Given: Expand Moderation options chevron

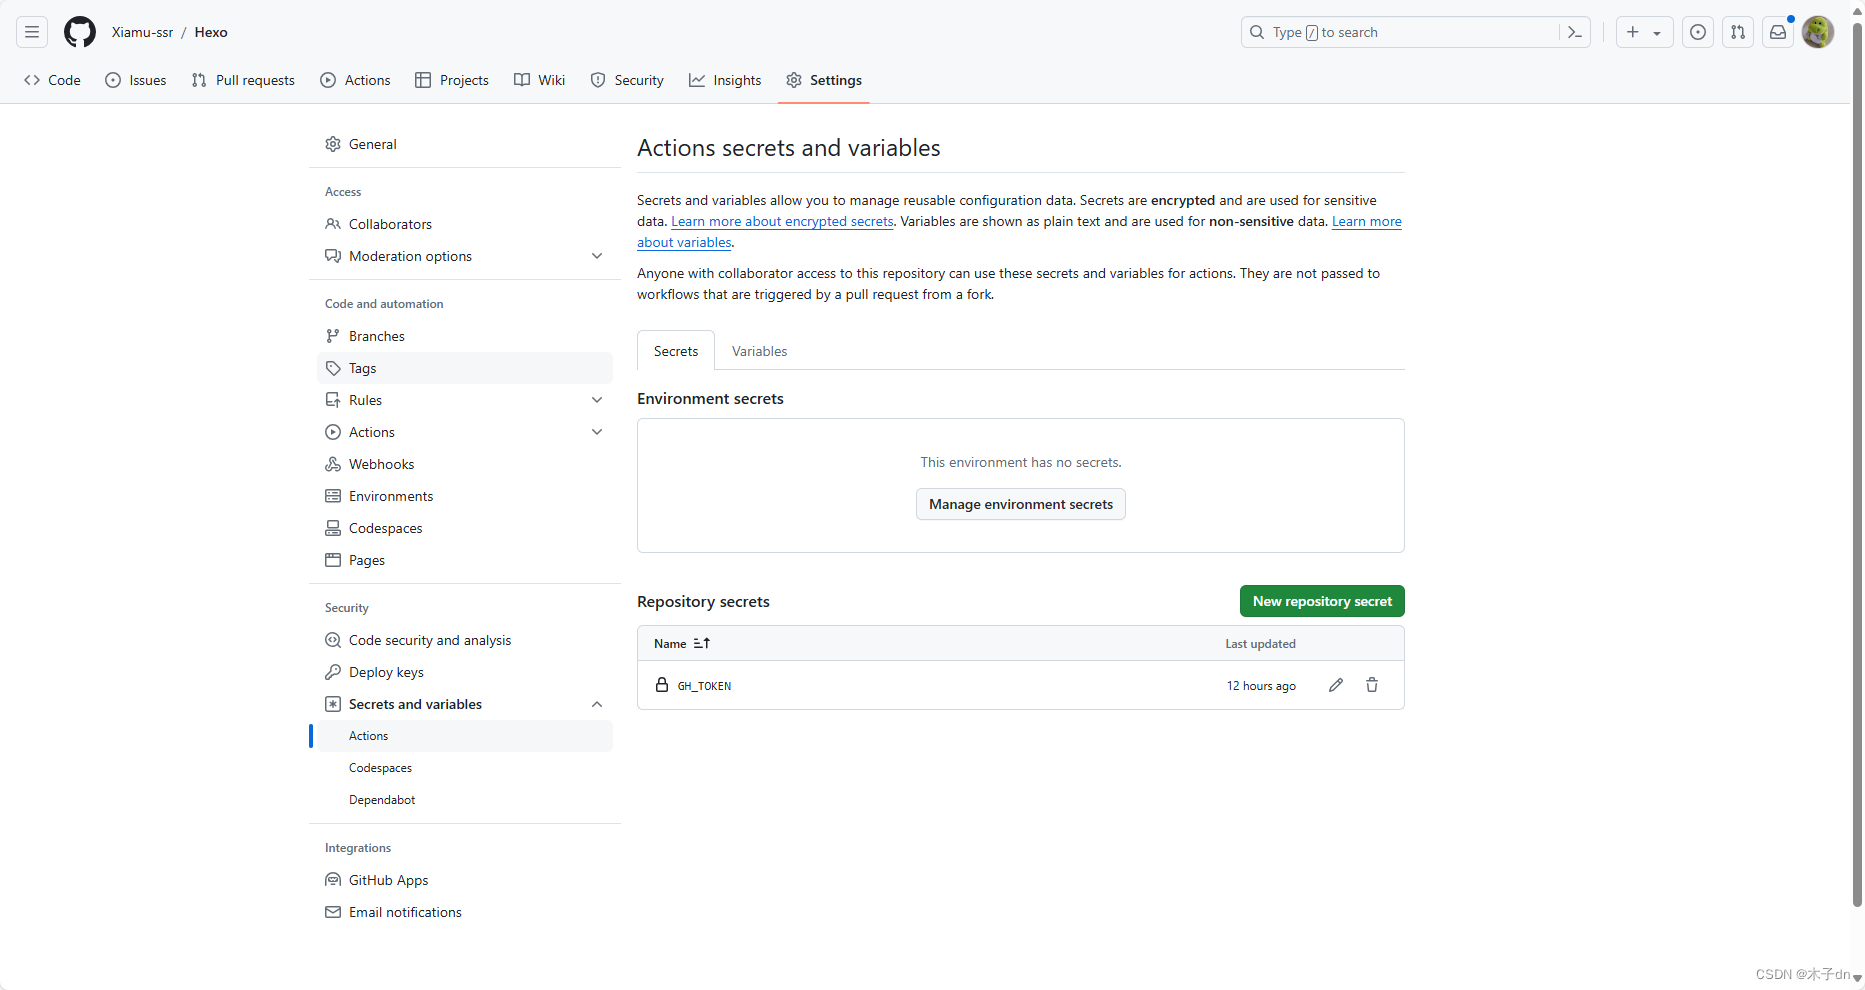Looking at the screenshot, I should [x=597, y=256].
